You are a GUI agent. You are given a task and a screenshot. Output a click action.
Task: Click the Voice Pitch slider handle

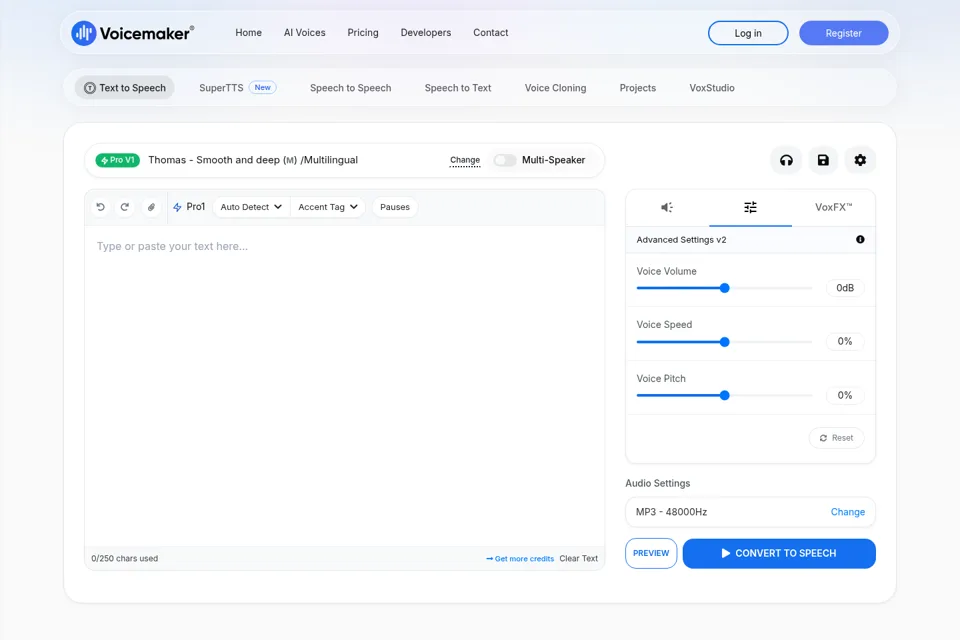tap(724, 396)
